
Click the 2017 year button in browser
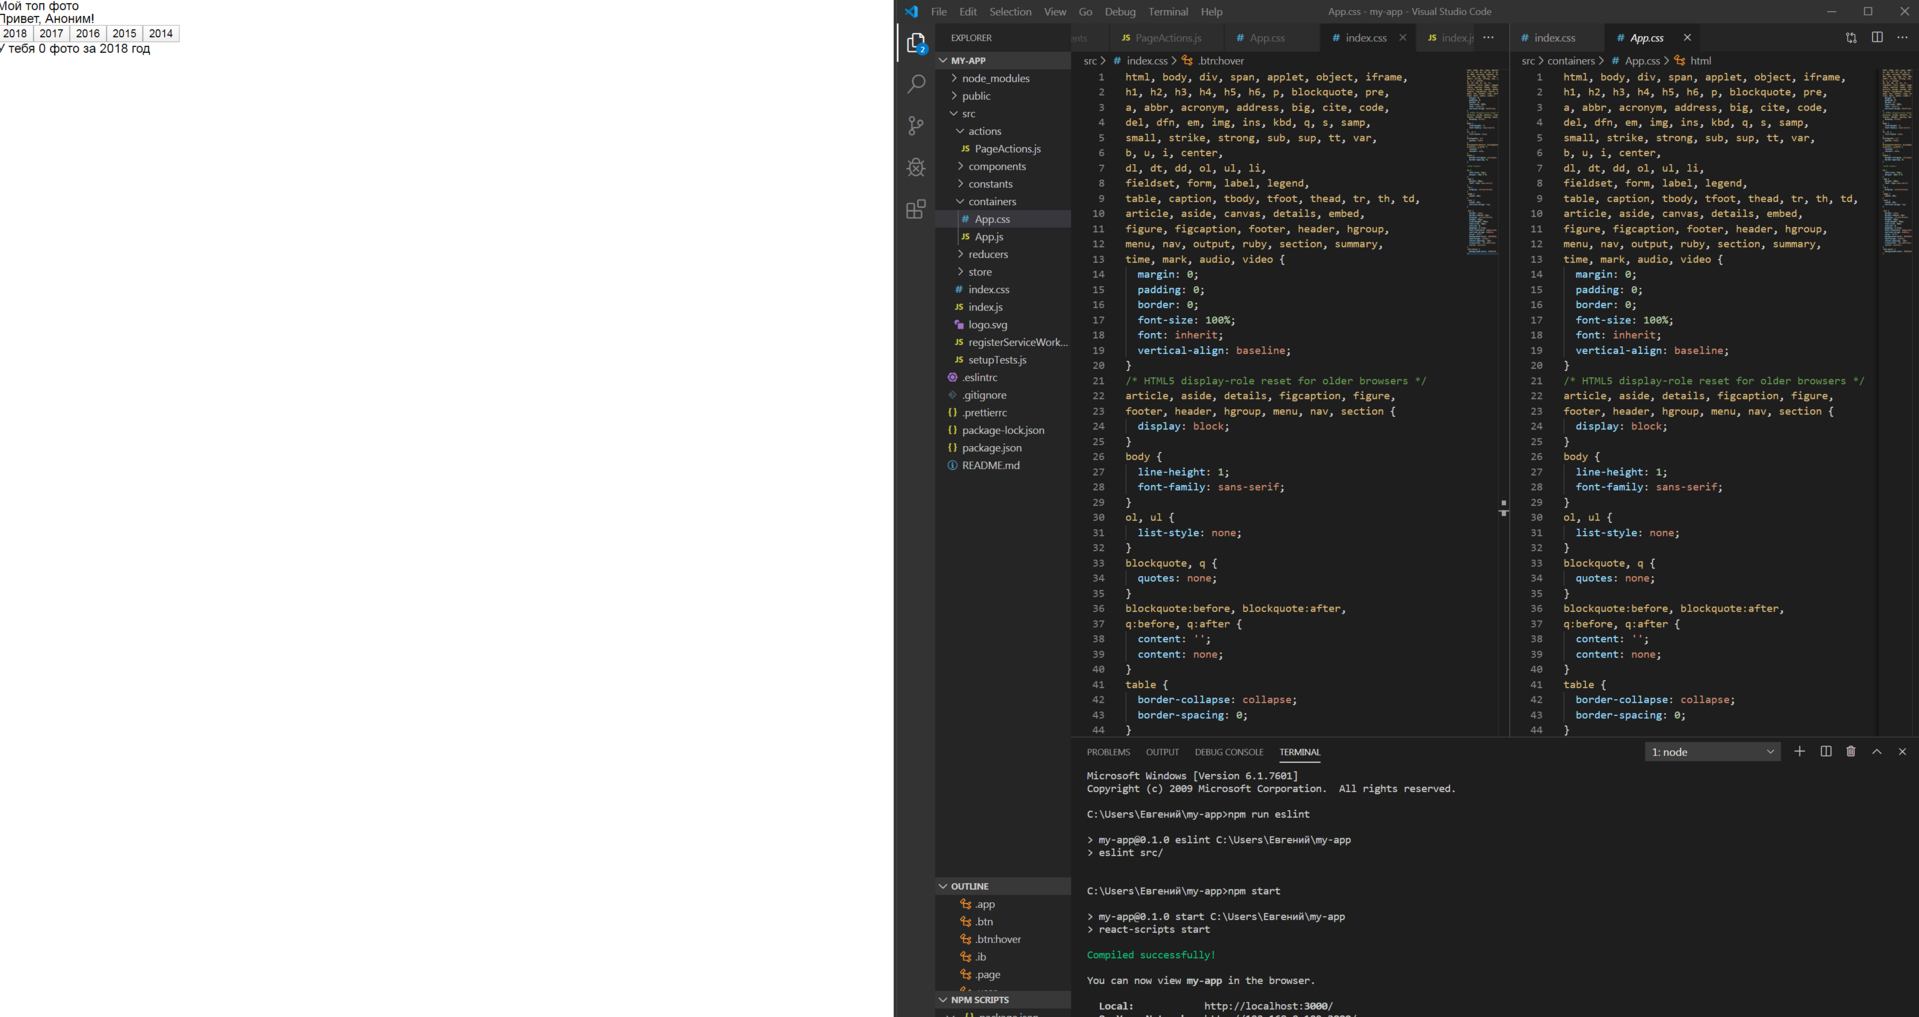[52, 34]
